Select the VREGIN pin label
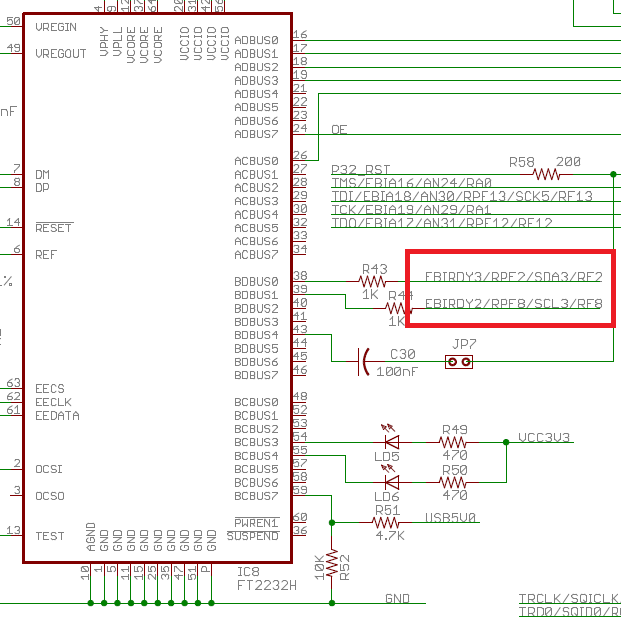This screenshot has width=621, height=620. [x=56, y=27]
